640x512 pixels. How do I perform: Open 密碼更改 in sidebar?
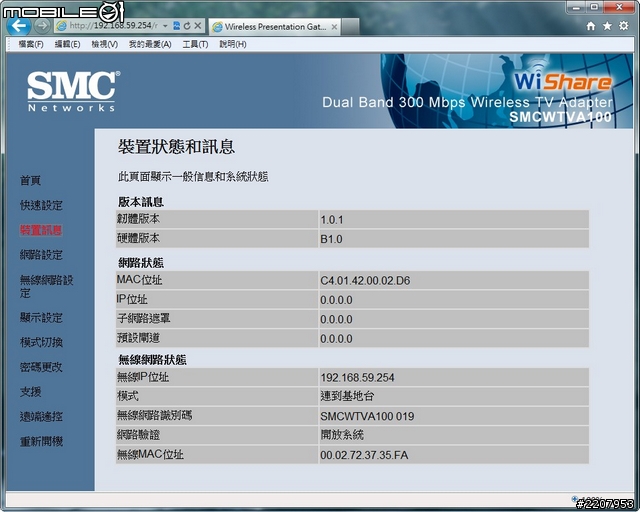click(41, 367)
